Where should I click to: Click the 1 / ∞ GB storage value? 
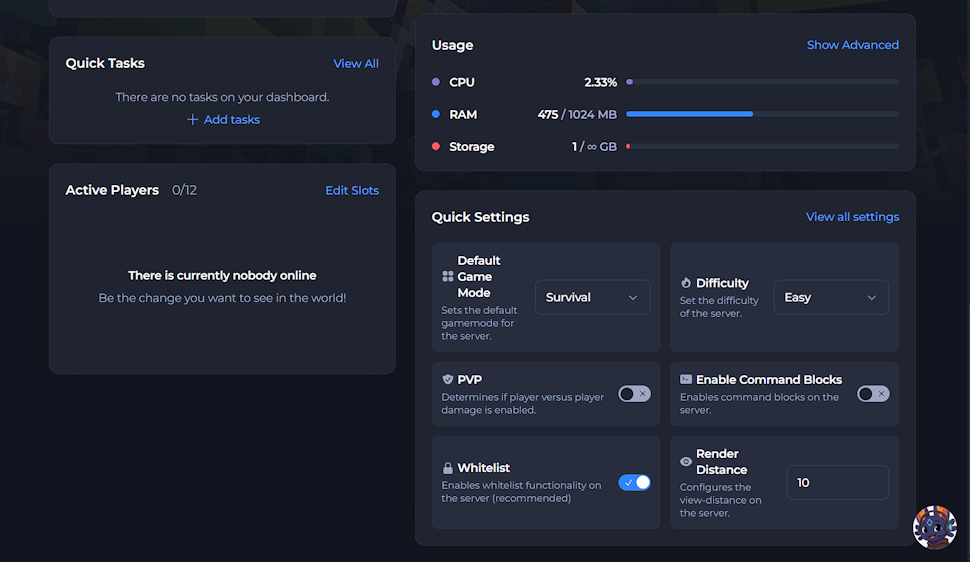pos(594,147)
